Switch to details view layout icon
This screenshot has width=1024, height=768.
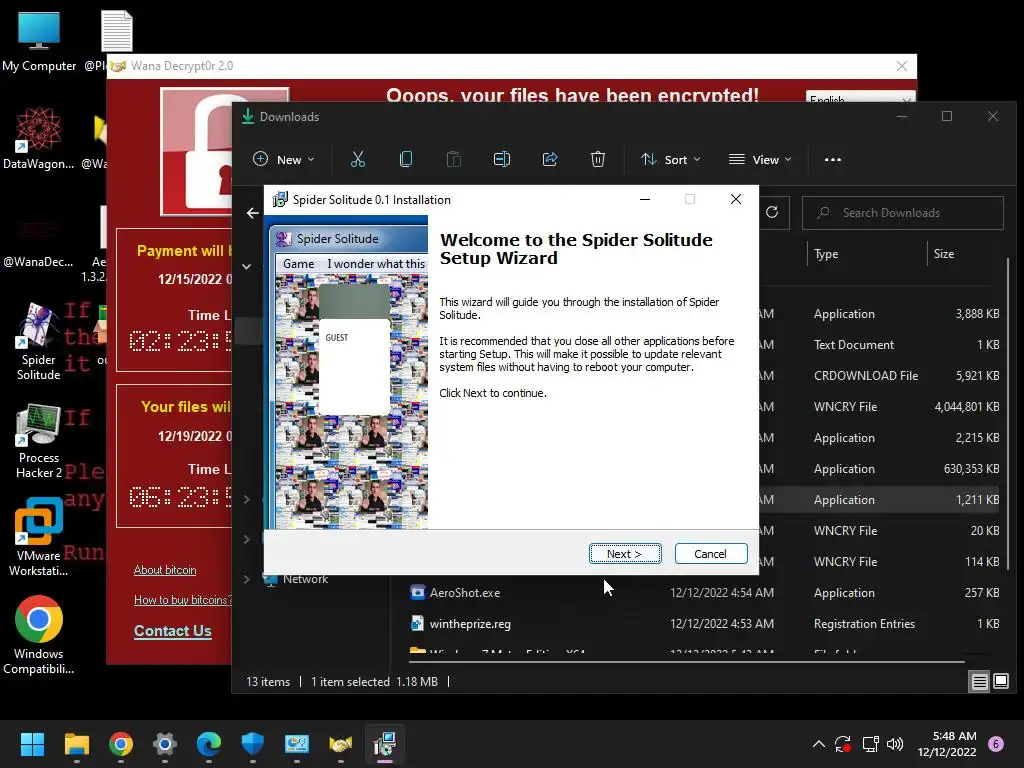tap(980, 682)
